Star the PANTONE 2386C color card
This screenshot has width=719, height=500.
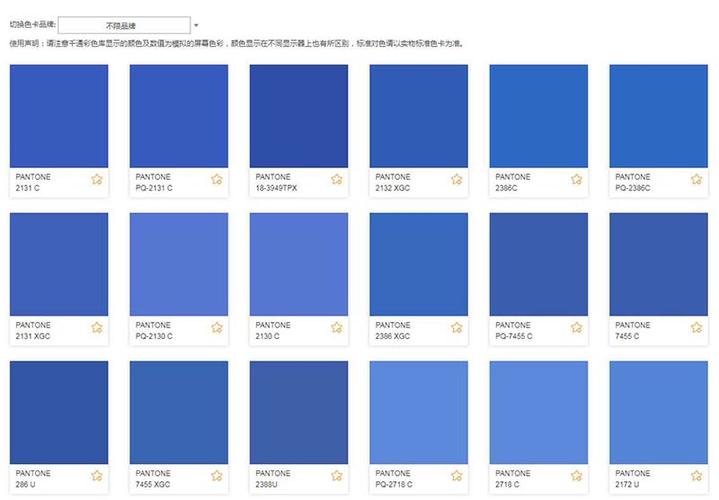pos(576,179)
